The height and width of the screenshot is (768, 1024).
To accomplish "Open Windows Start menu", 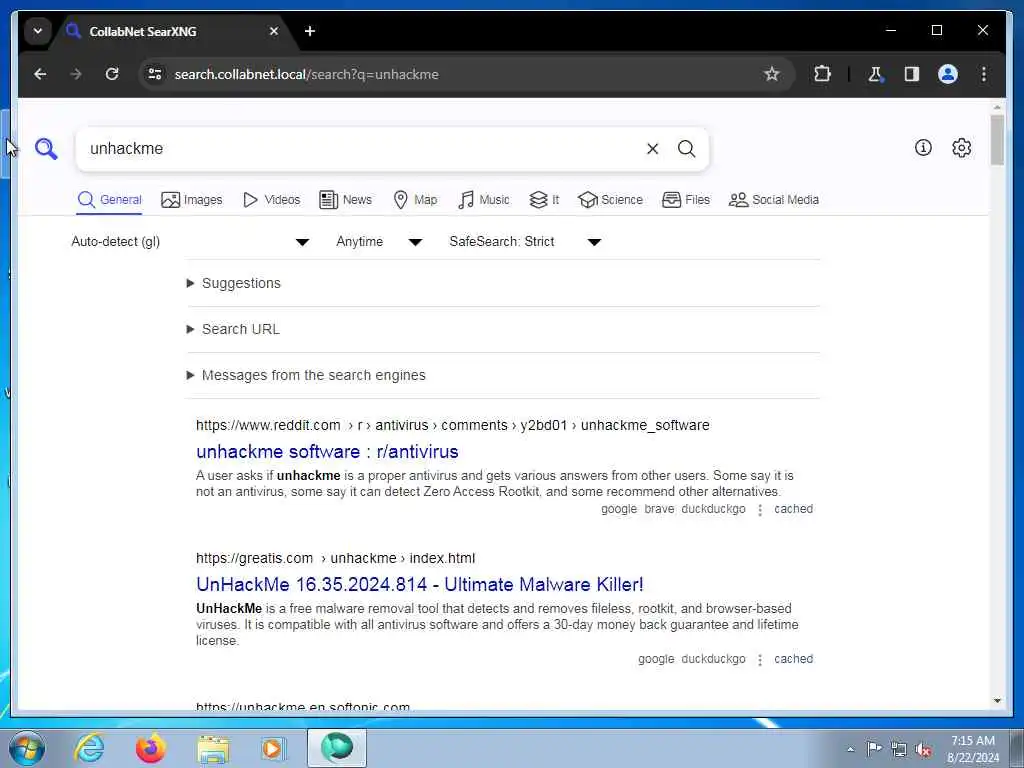I will (x=27, y=748).
